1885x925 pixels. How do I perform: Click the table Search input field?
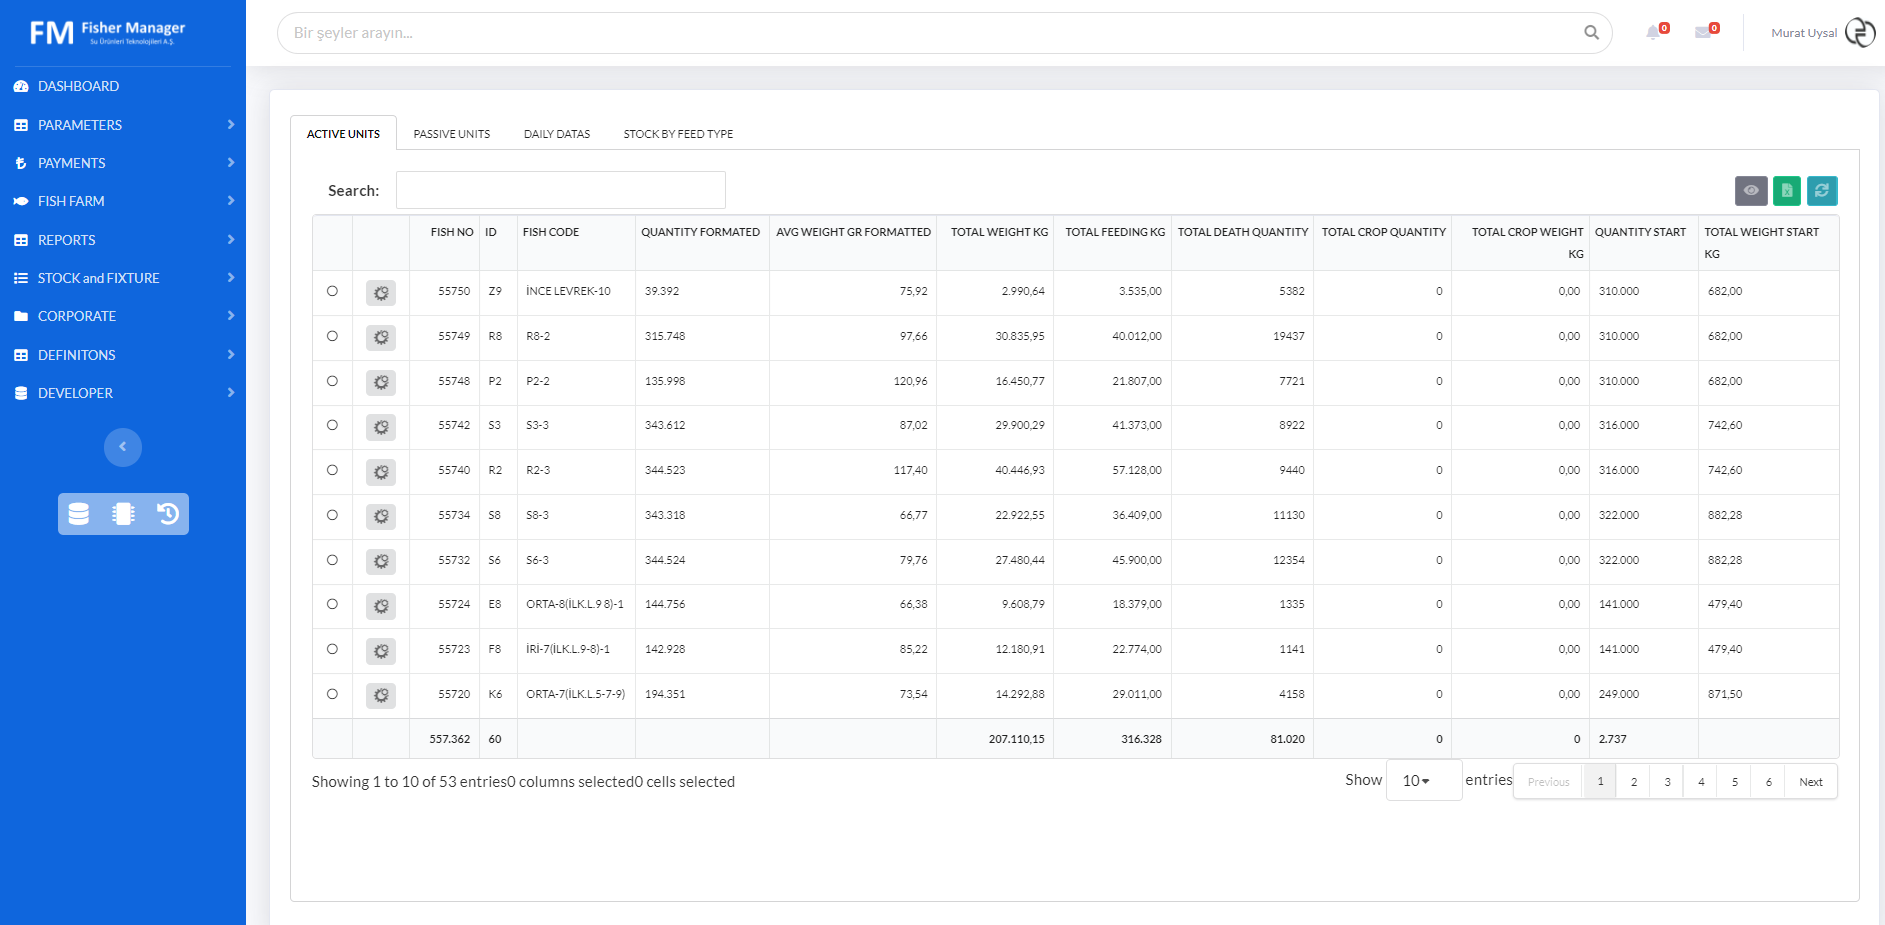(561, 190)
